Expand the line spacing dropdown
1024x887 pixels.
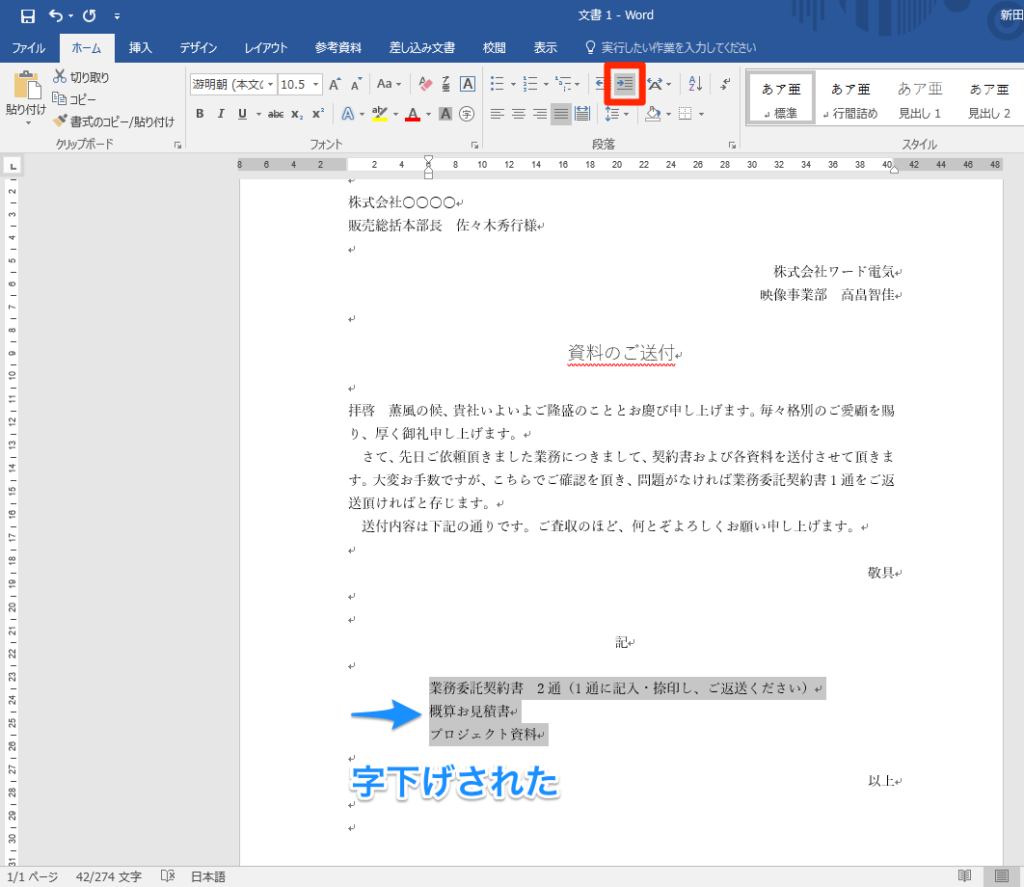point(626,114)
